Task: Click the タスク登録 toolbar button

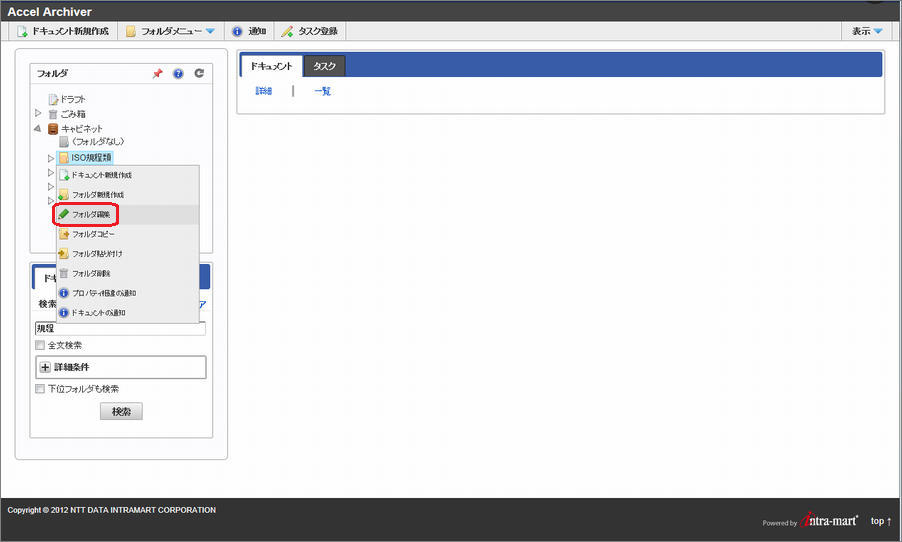Action: coord(309,31)
